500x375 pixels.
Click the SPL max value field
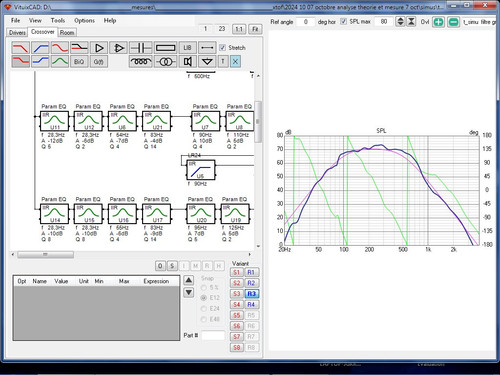[x=384, y=22]
